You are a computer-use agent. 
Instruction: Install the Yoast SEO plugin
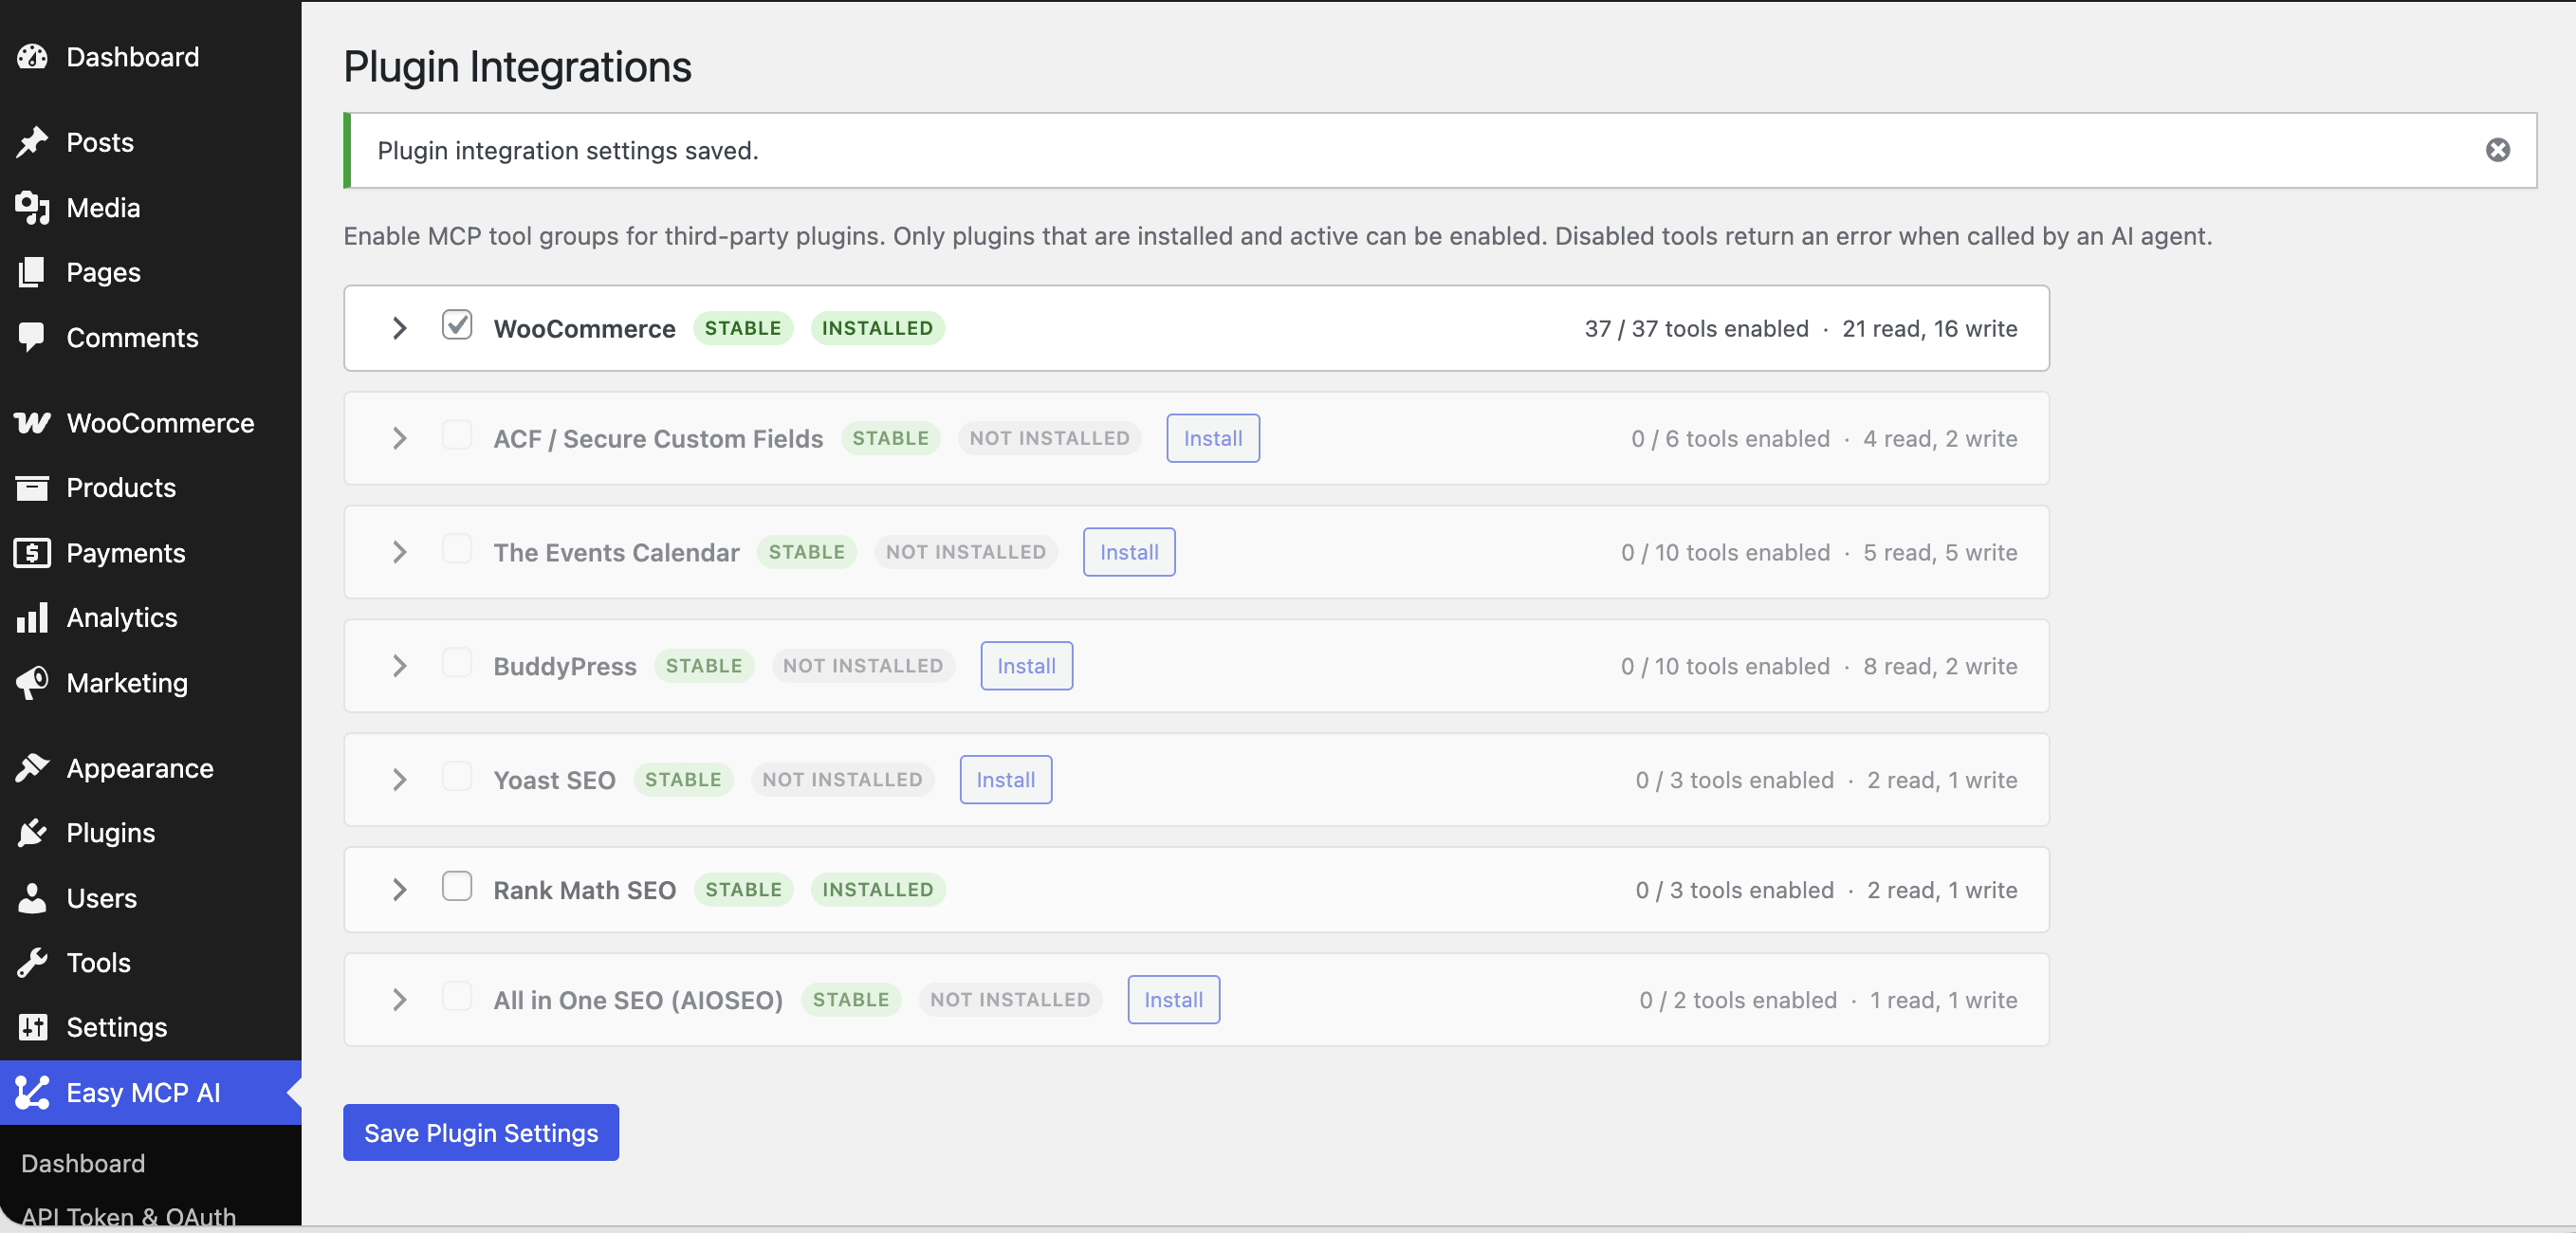(x=1005, y=780)
